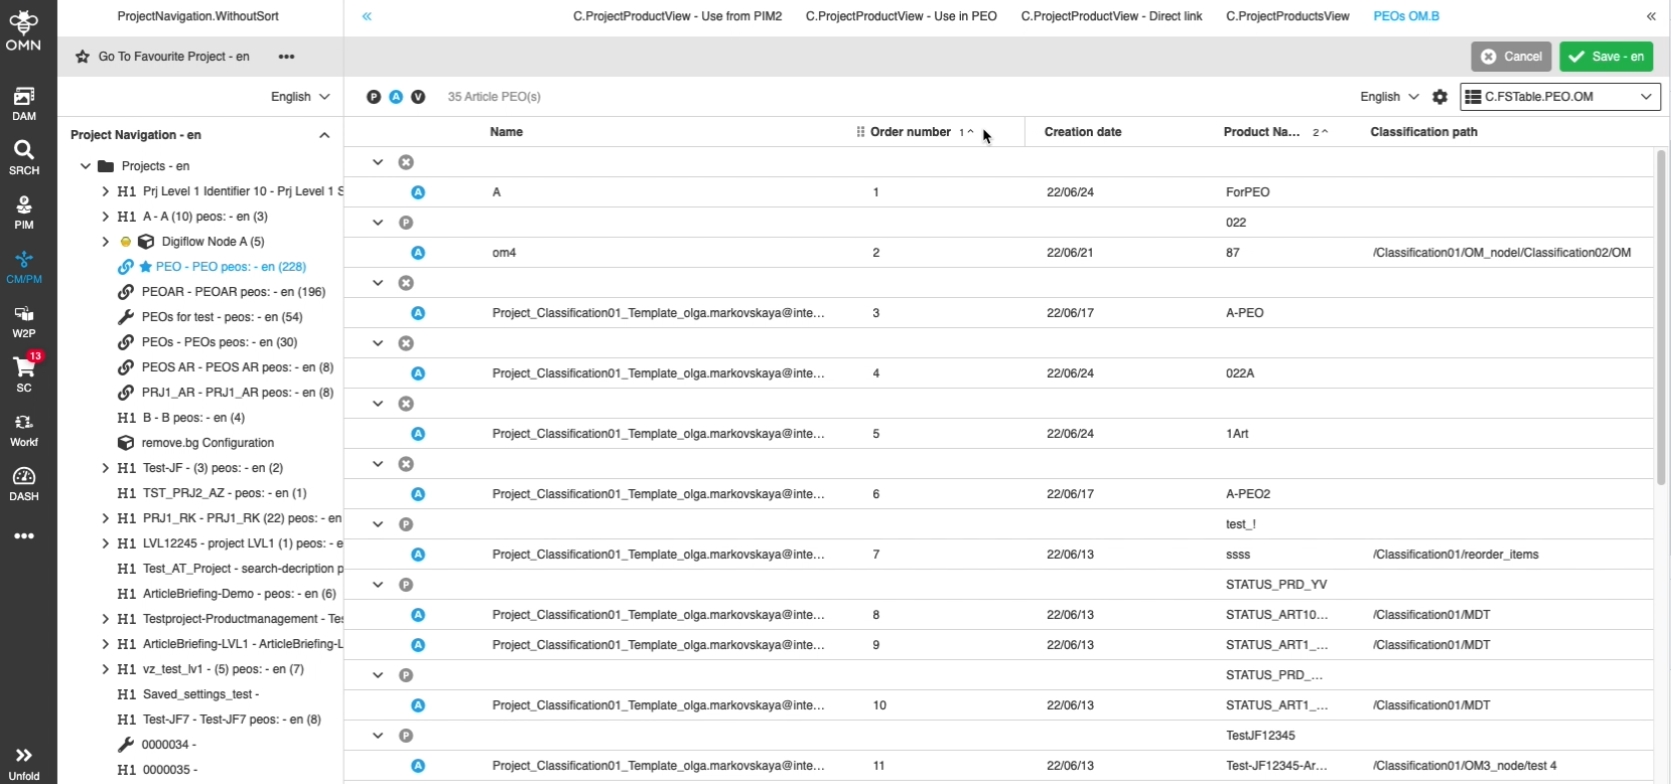
Task: Click the Go To Favourite Project star
Action: tap(83, 57)
